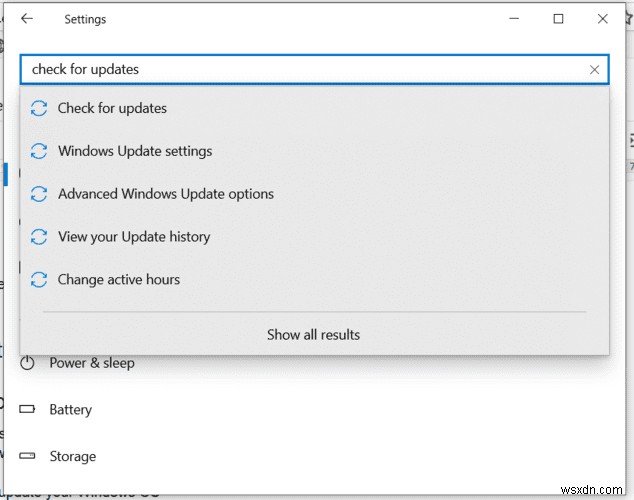Click the battery icon in the sidebar
Screen dimensions: 634x500
click(27, 409)
